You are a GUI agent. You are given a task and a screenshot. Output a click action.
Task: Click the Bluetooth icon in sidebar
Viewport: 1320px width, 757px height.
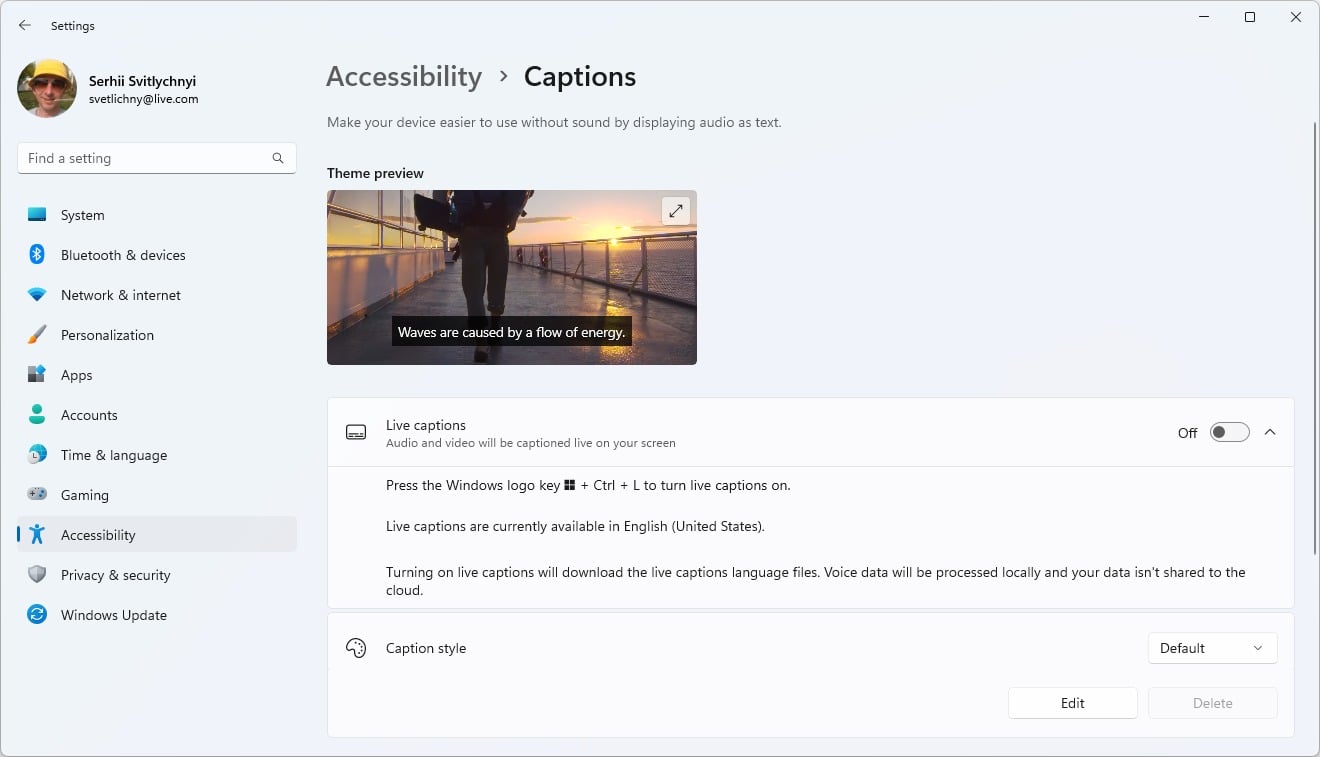[37, 255]
